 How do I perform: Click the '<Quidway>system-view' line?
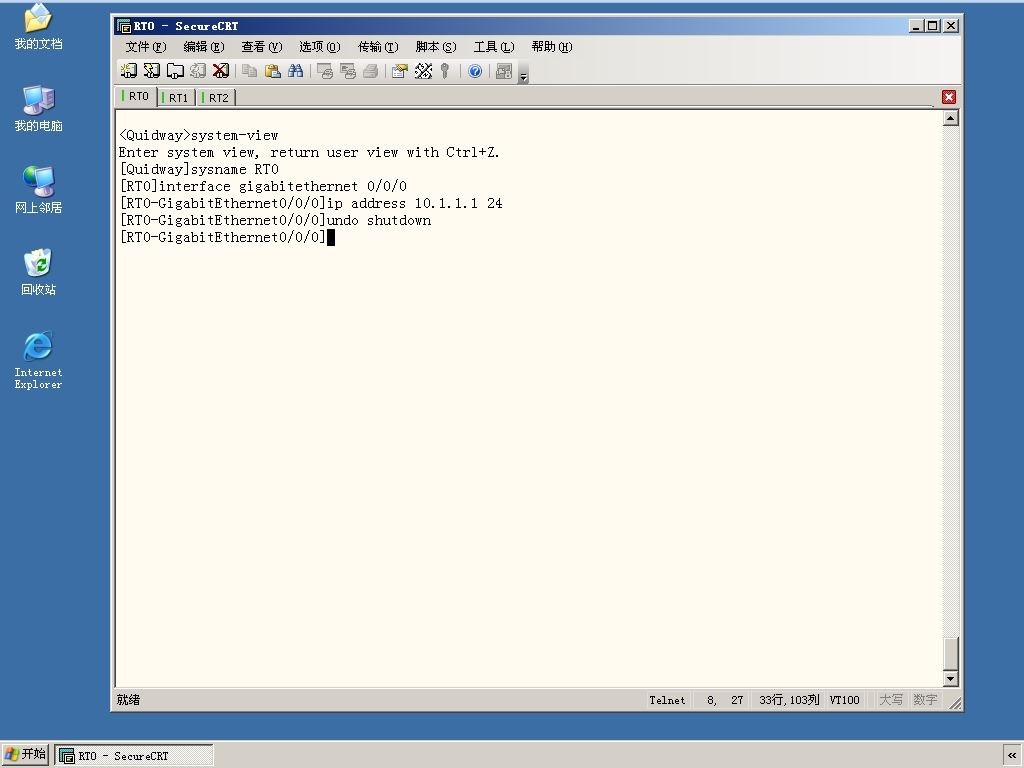[199, 135]
